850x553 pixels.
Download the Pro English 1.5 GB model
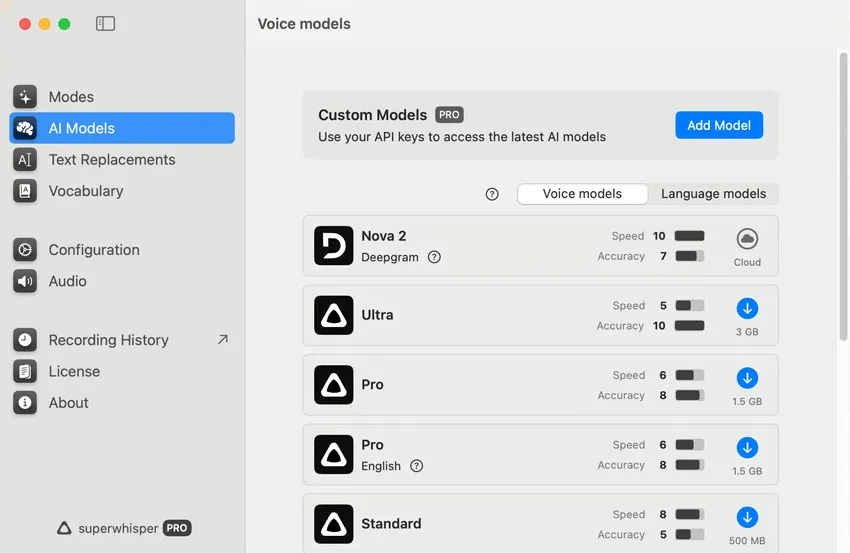click(747, 447)
